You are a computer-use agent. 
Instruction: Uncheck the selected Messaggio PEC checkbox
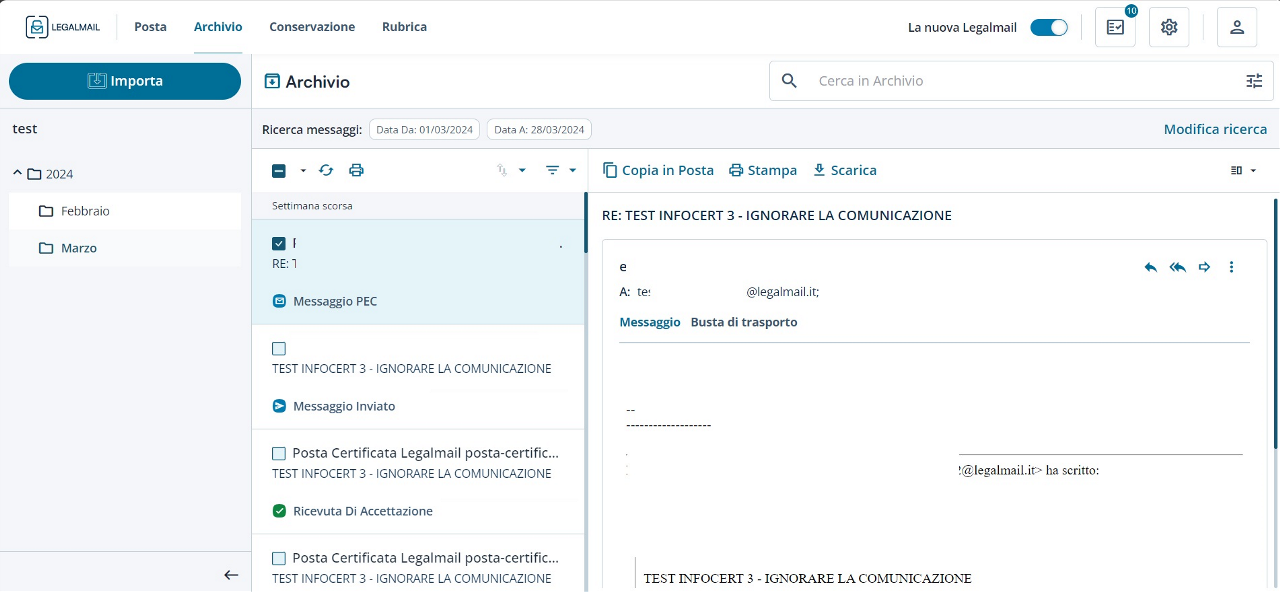point(279,243)
